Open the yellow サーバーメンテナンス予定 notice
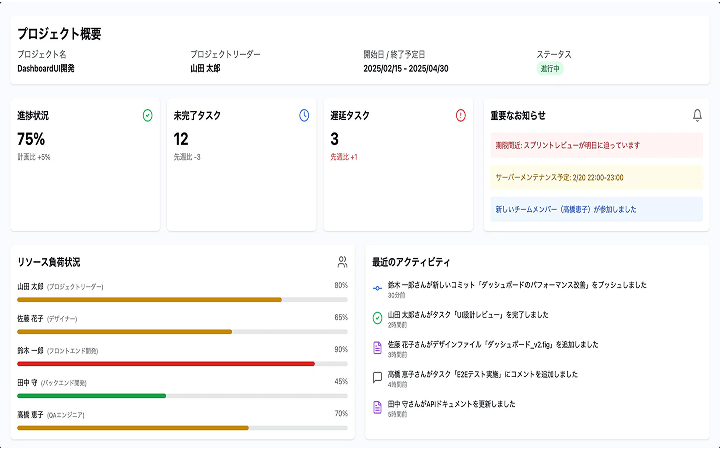 click(596, 177)
